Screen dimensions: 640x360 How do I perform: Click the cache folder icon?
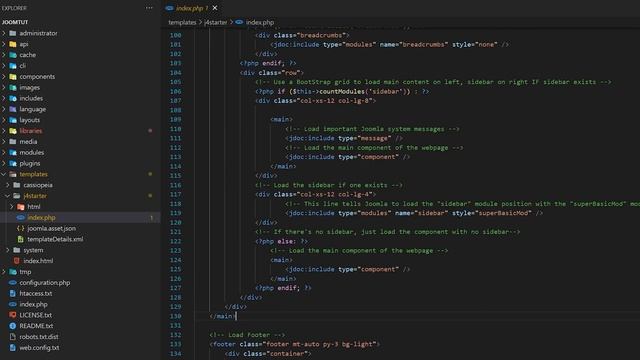click(13, 55)
